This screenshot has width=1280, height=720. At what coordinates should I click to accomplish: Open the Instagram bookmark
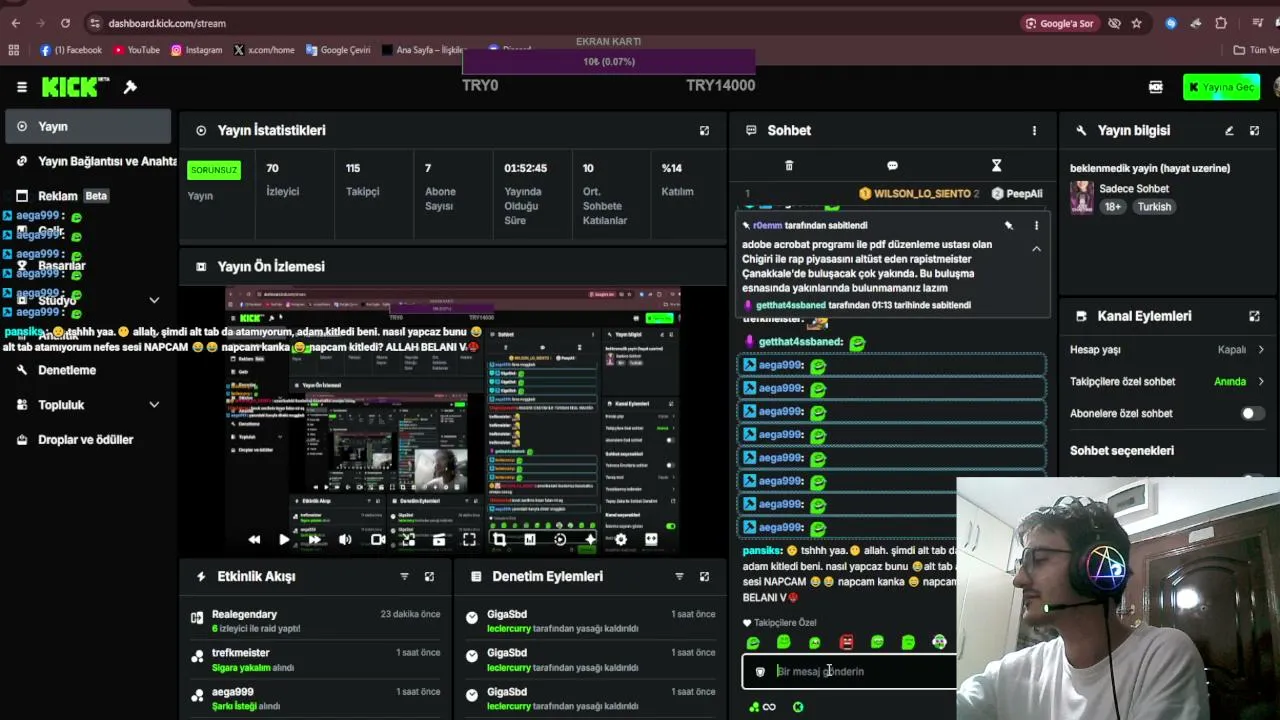coord(197,50)
